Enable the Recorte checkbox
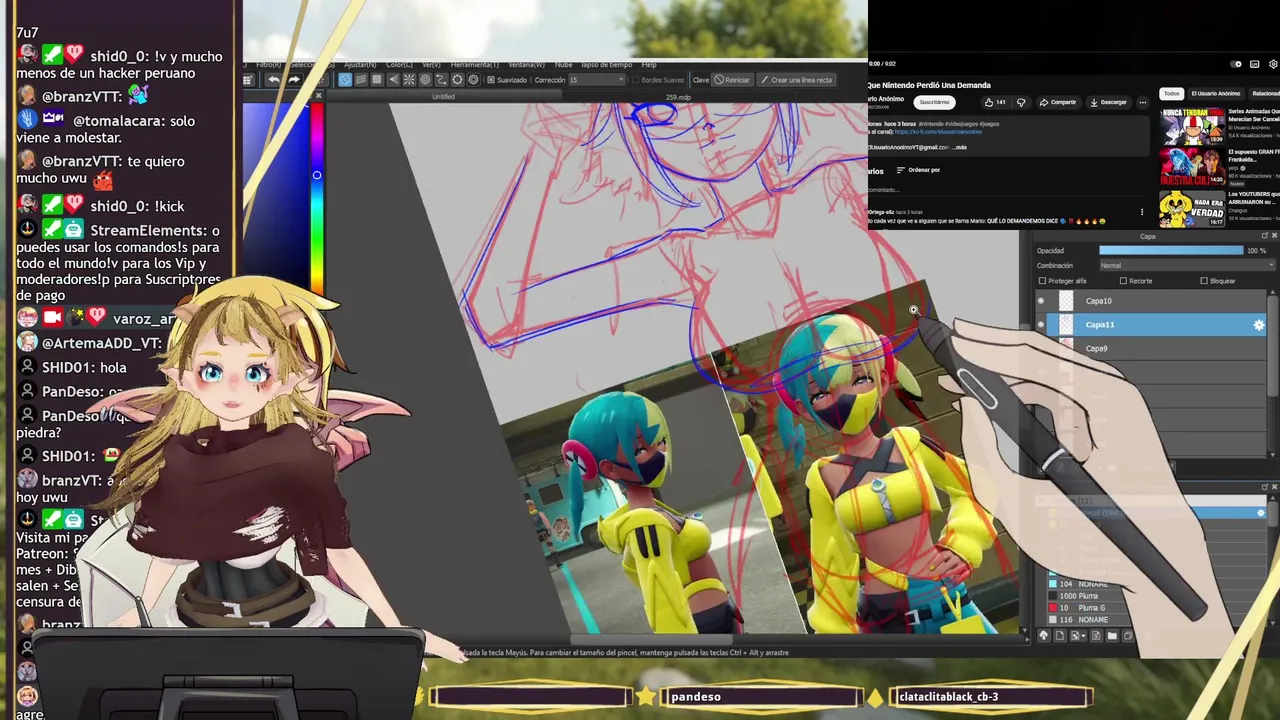This screenshot has height=720, width=1280. point(1123,281)
